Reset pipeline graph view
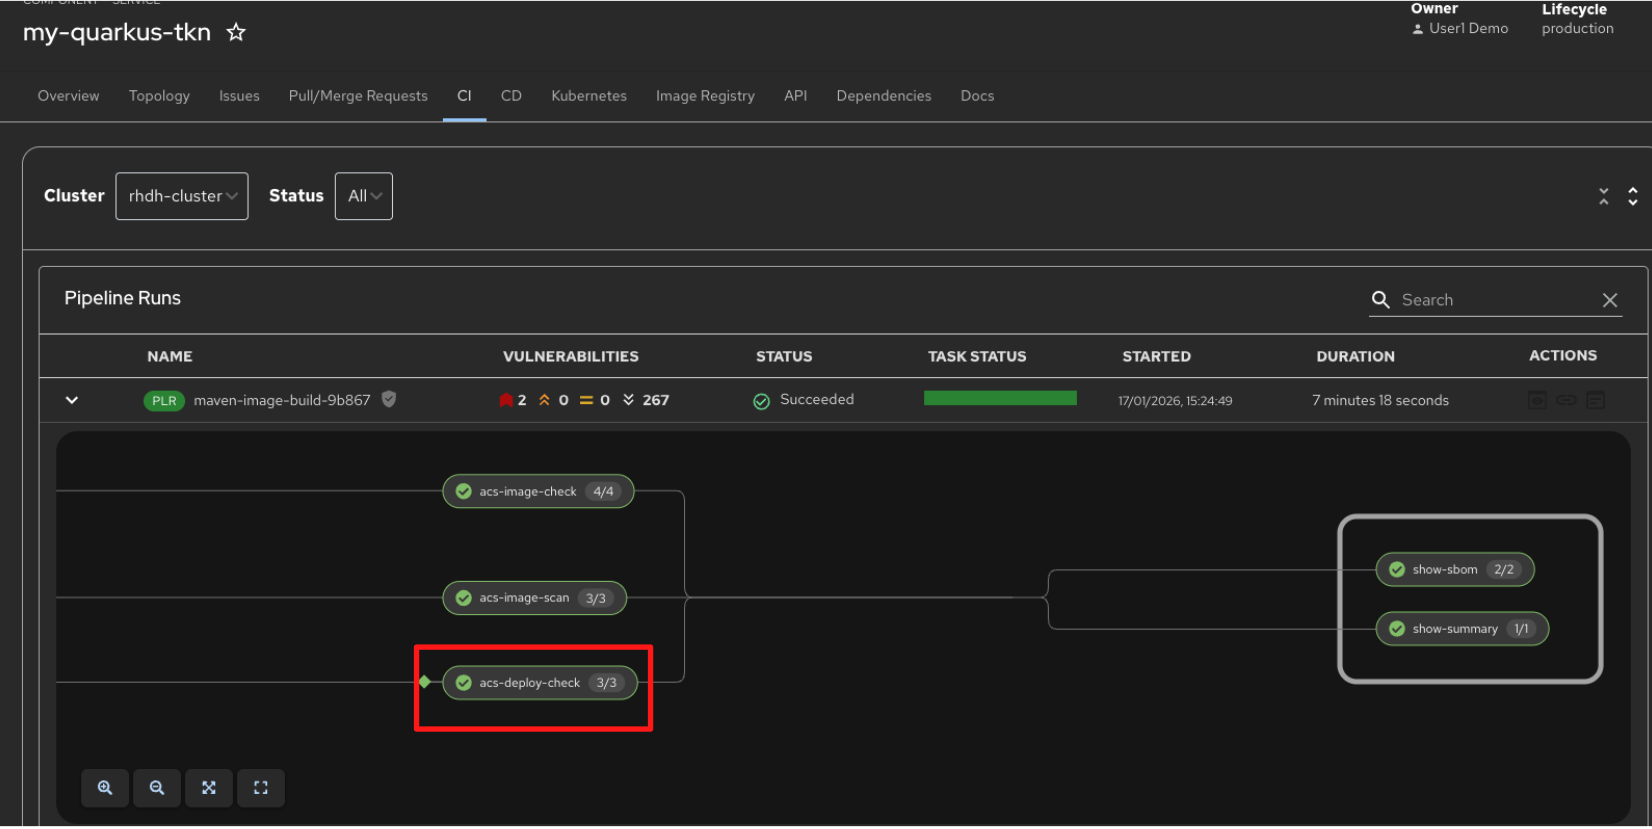Viewport: 1652px width, 829px height. (261, 788)
